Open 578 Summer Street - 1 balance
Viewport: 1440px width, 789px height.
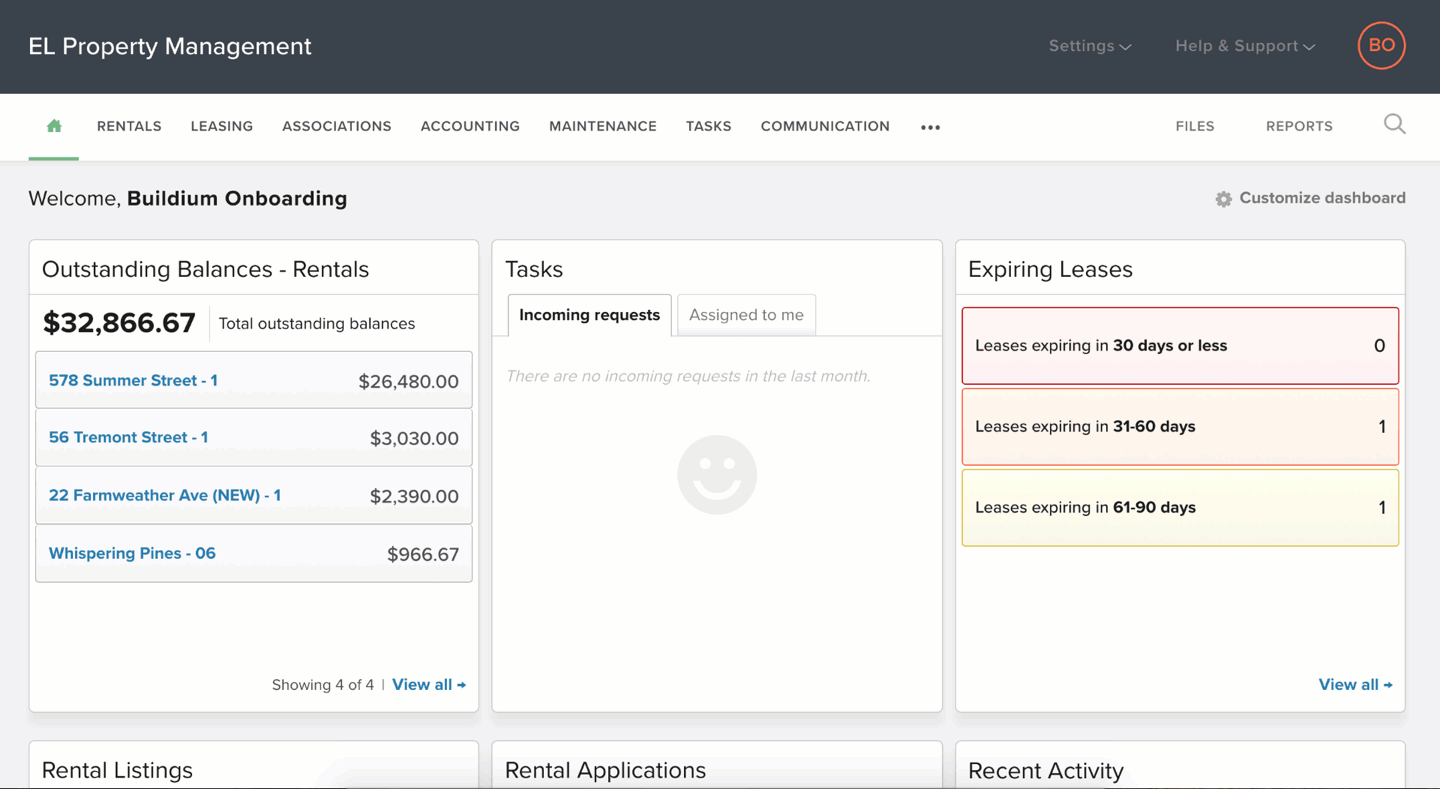click(x=133, y=380)
